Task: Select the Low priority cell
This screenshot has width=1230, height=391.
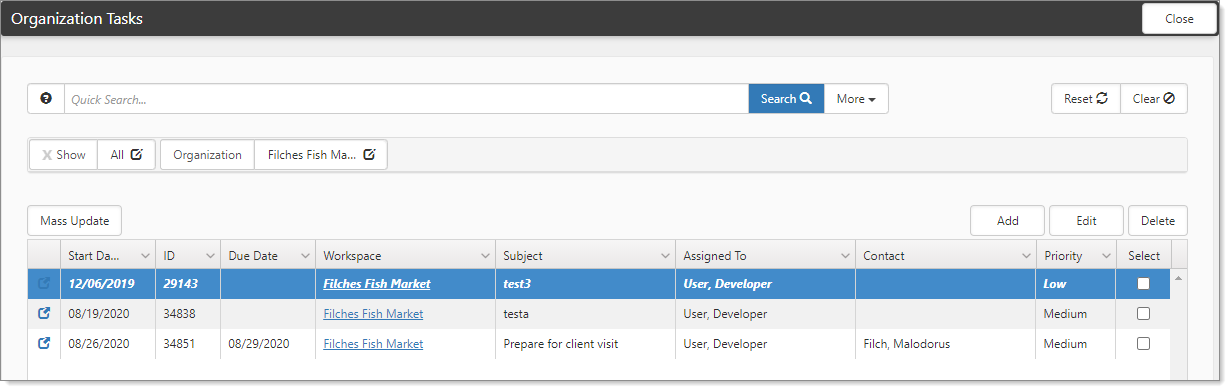Action: [1075, 284]
